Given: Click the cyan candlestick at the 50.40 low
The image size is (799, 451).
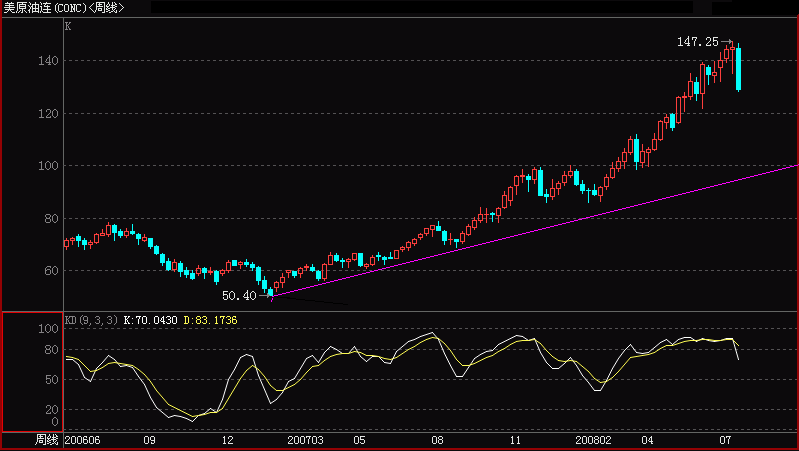Looking at the screenshot, I should pos(271,293).
